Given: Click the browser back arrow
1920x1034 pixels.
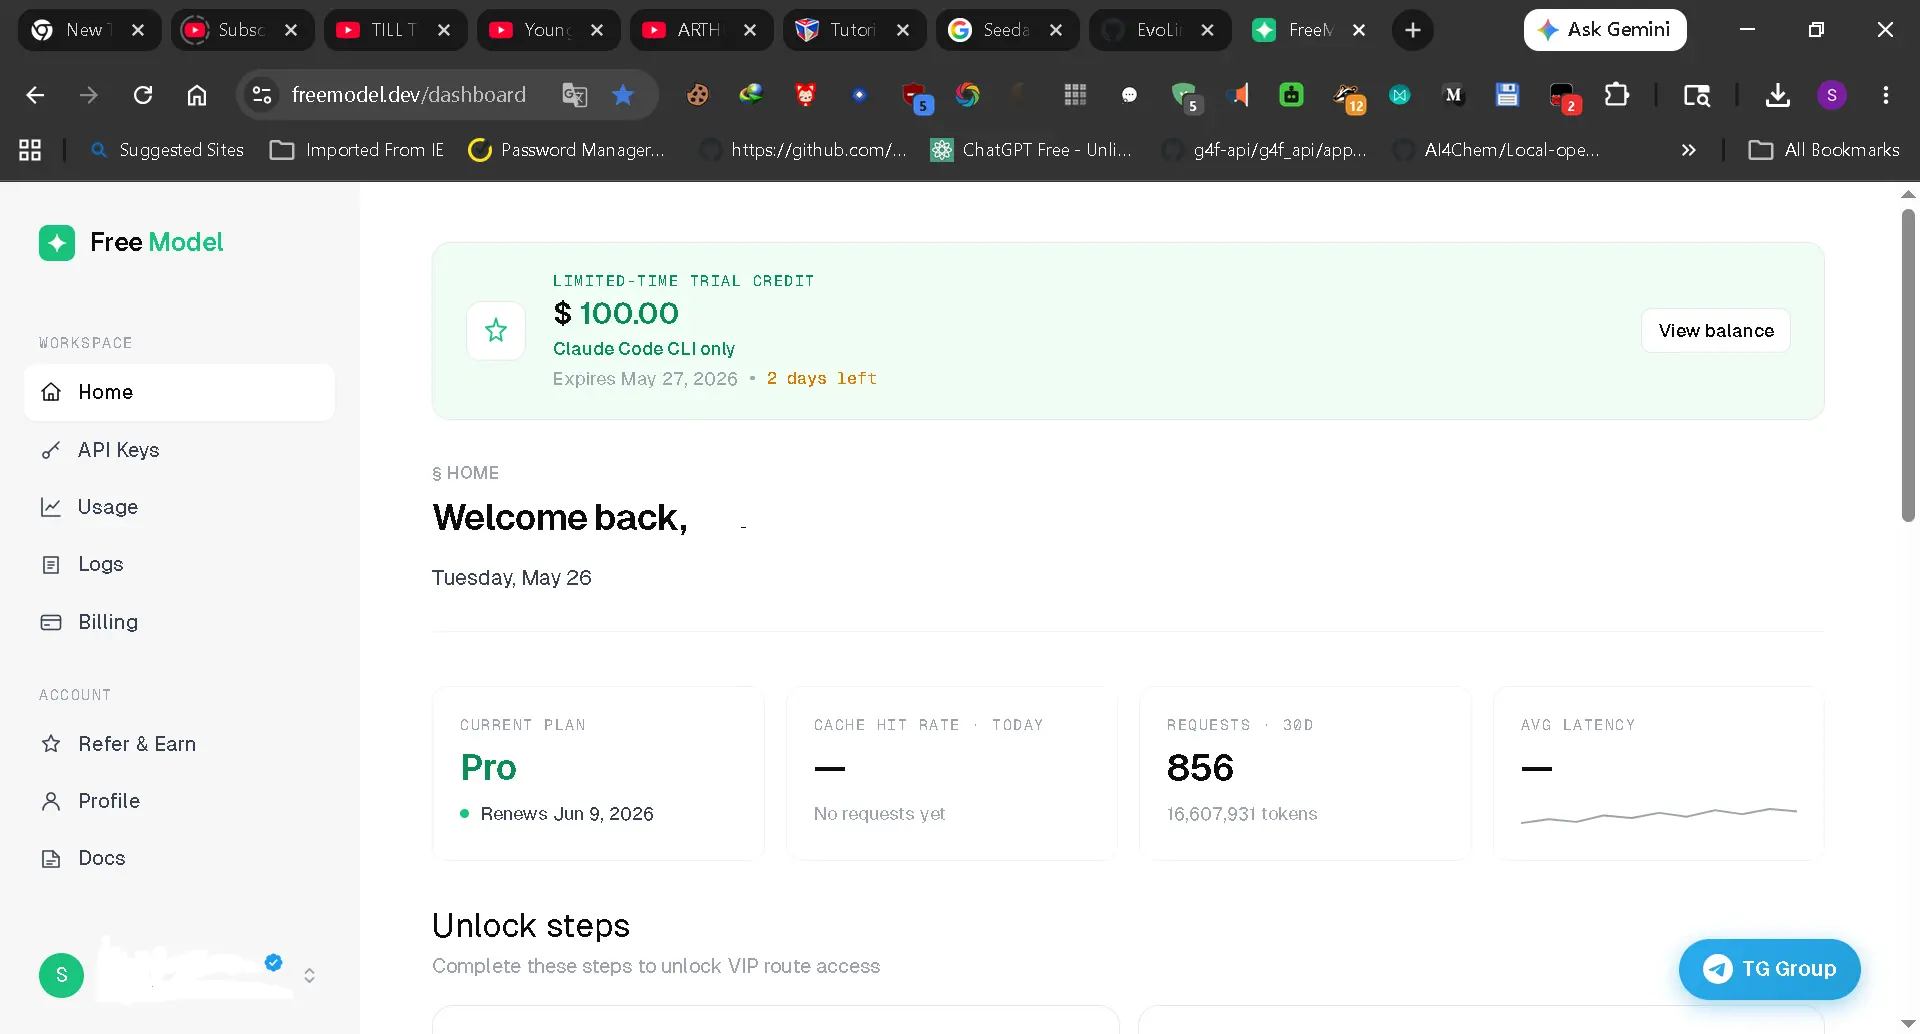Looking at the screenshot, I should click(x=35, y=95).
